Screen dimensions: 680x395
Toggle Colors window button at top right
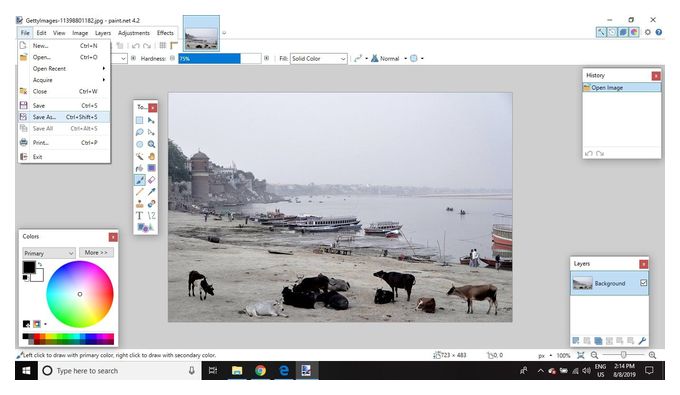634,32
